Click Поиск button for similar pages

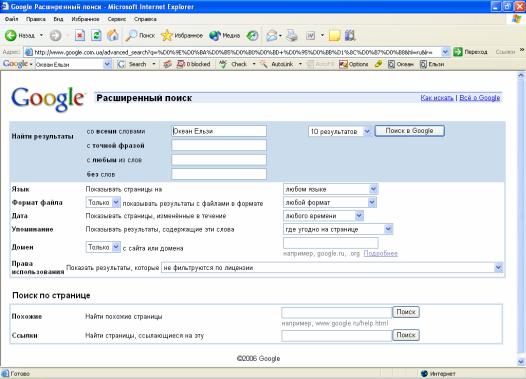pos(406,312)
